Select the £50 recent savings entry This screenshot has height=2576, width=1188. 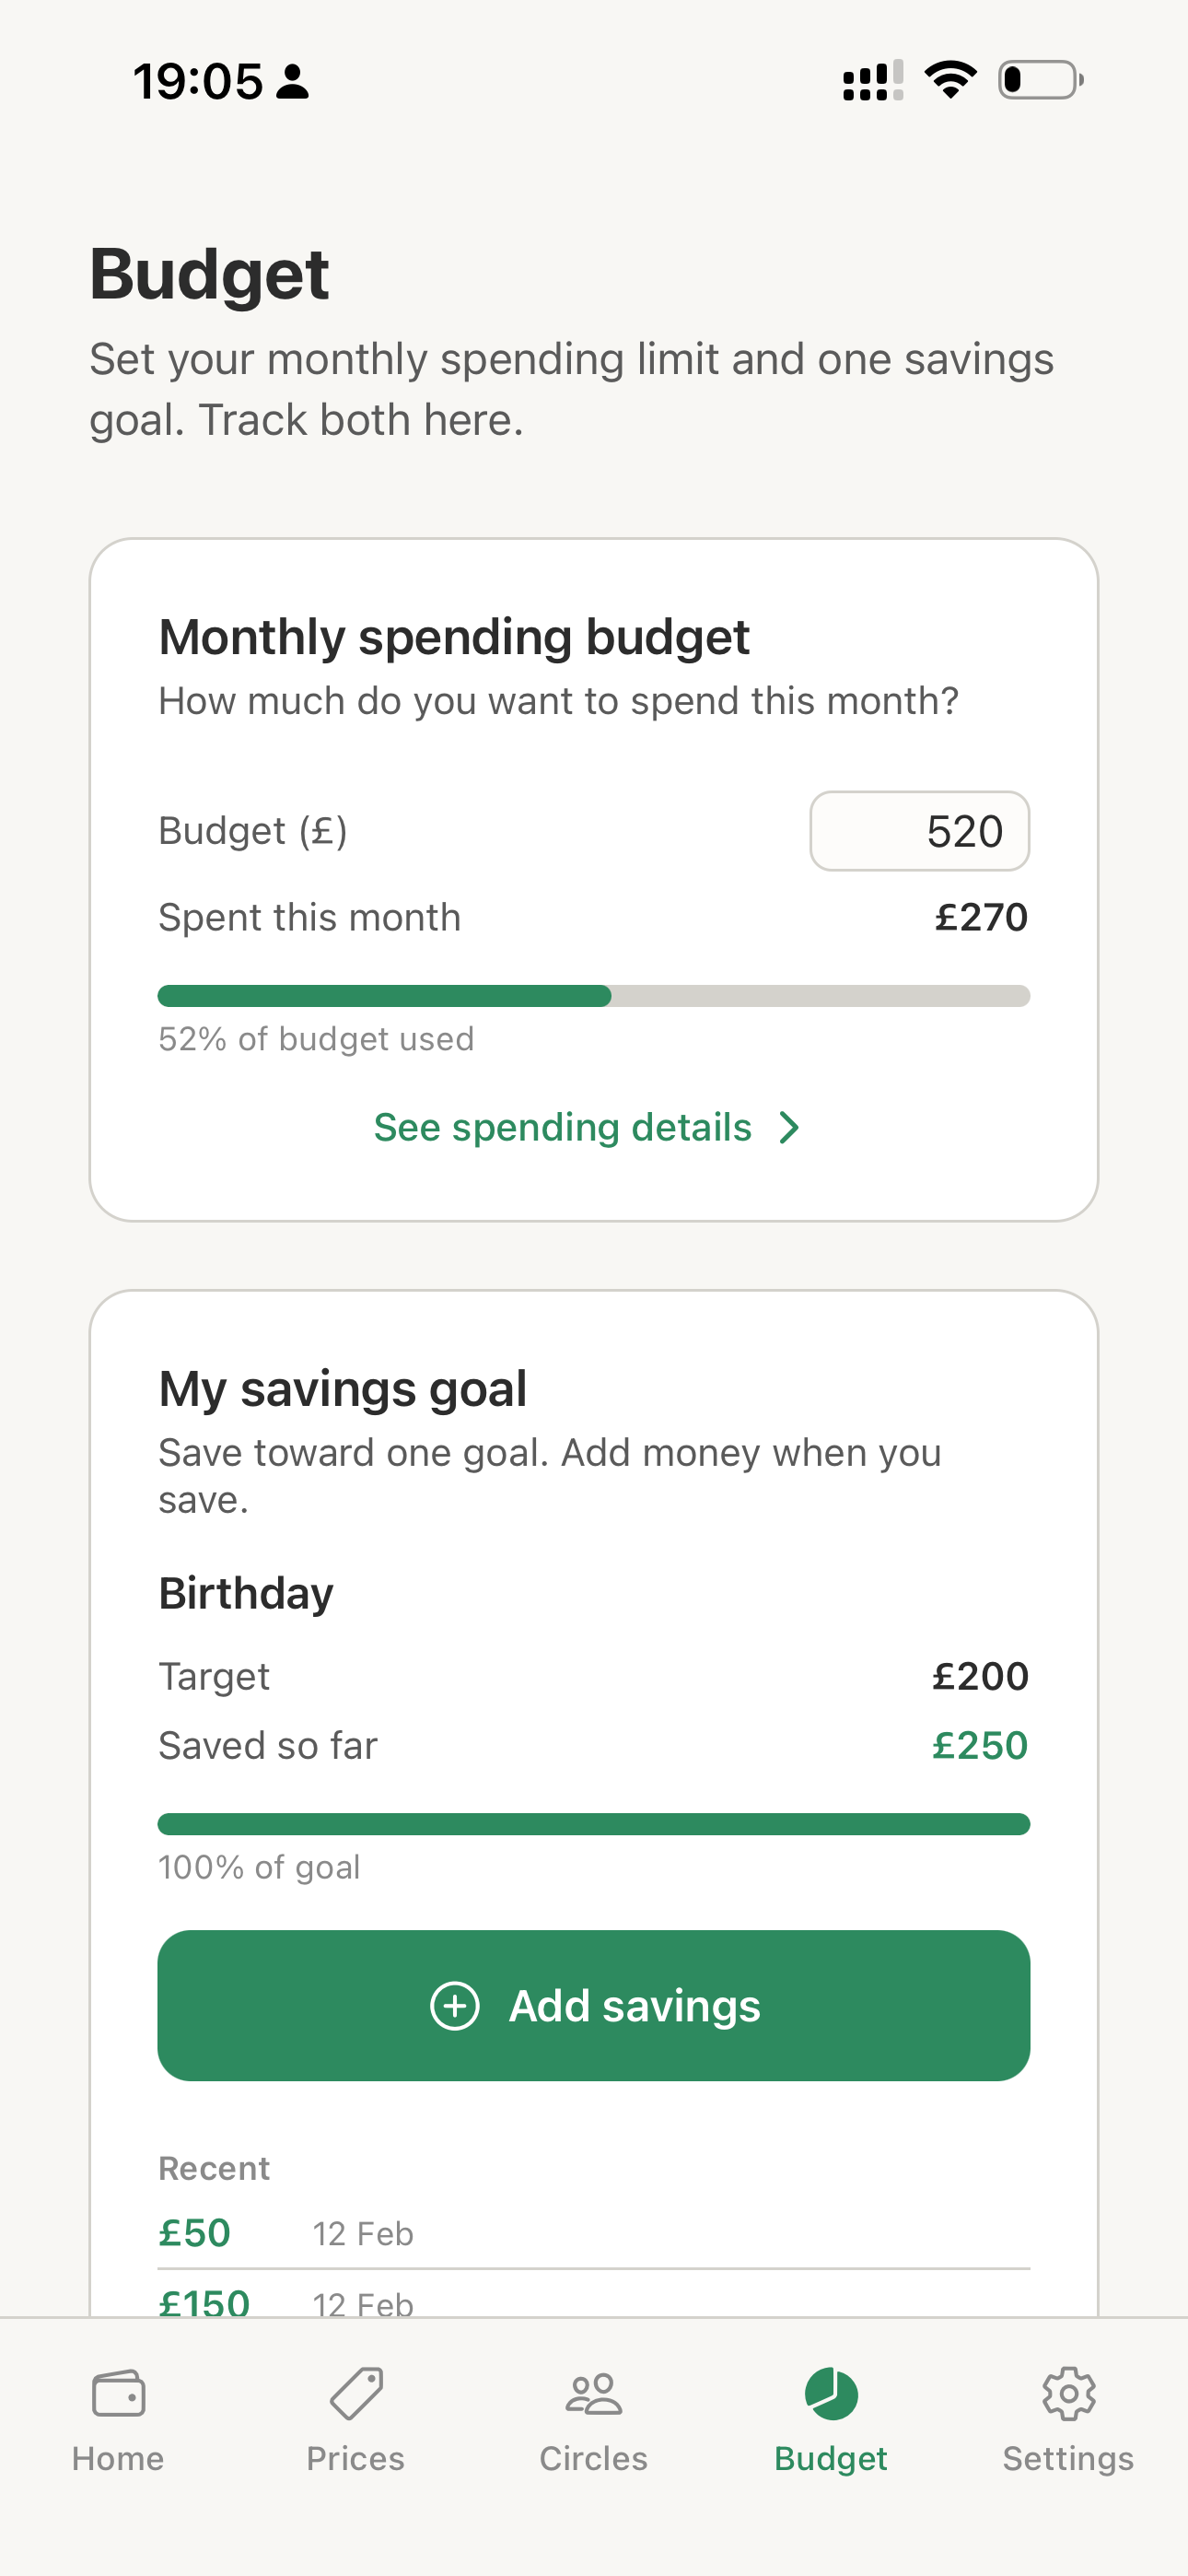[x=195, y=2233]
